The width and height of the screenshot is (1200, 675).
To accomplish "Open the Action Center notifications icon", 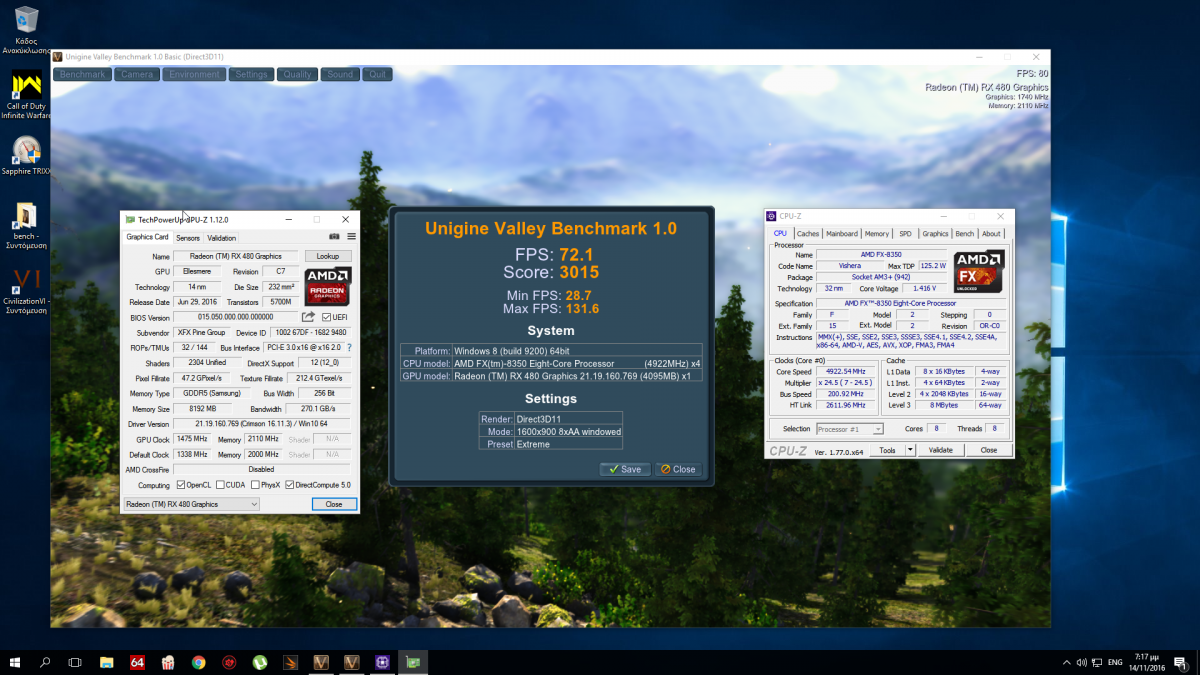I will pos(1183,662).
